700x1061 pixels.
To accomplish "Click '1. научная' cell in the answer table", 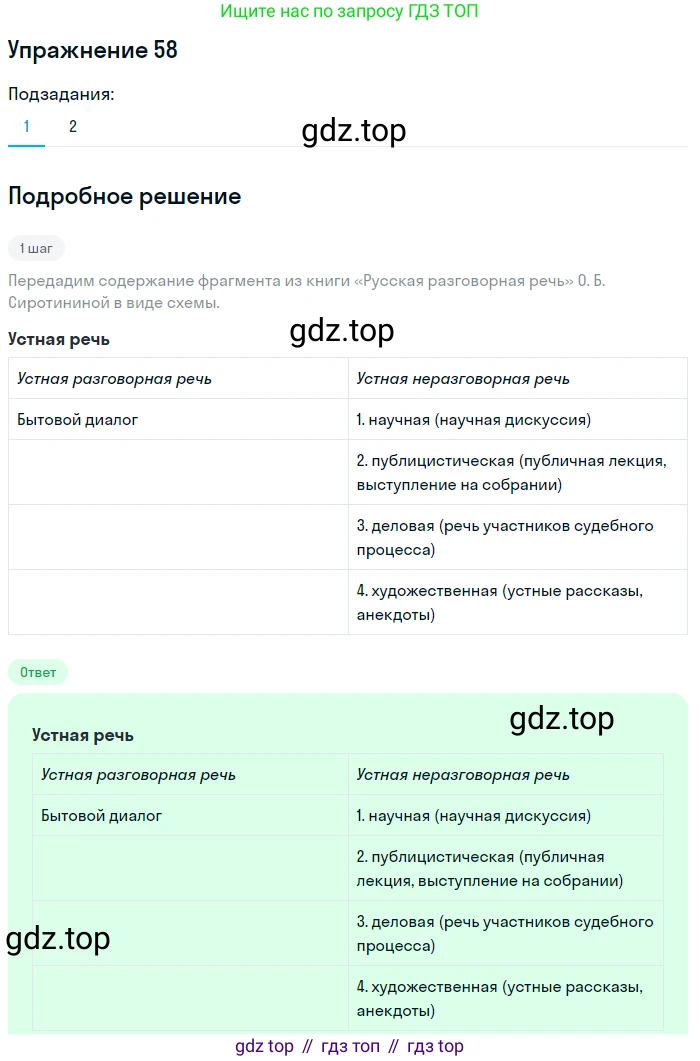I will pyautogui.click(x=473, y=816).
